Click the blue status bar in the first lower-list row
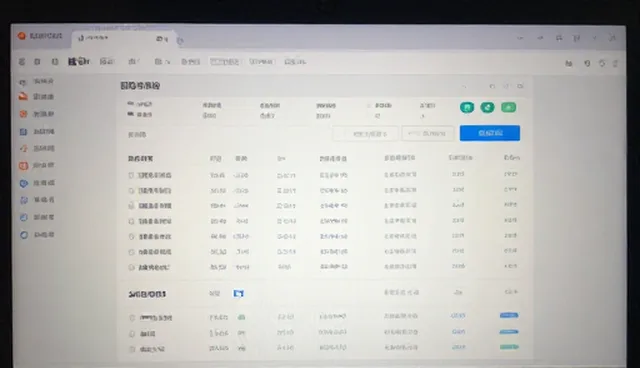The width and height of the screenshot is (640, 368). point(509,315)
